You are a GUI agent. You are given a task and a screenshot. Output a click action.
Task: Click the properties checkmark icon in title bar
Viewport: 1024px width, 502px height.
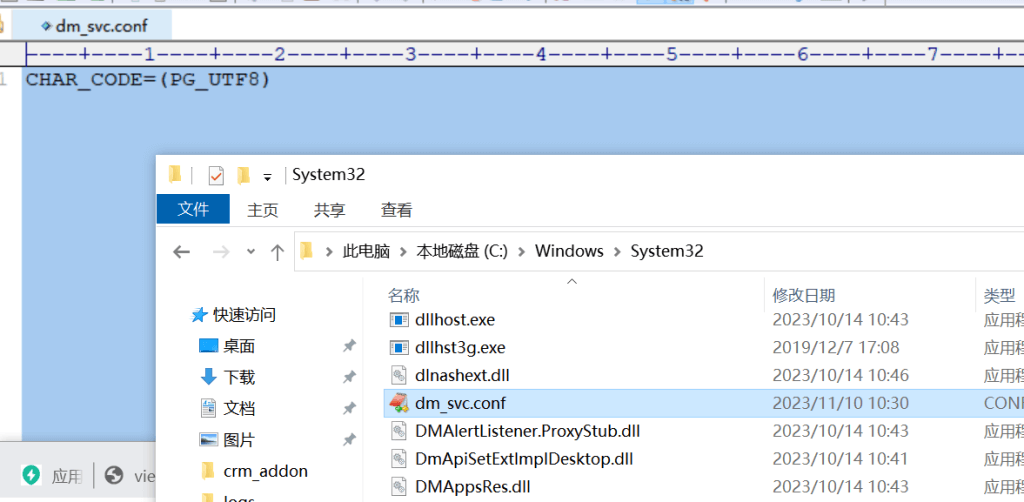pyautogui.click(x=216, y=176)
